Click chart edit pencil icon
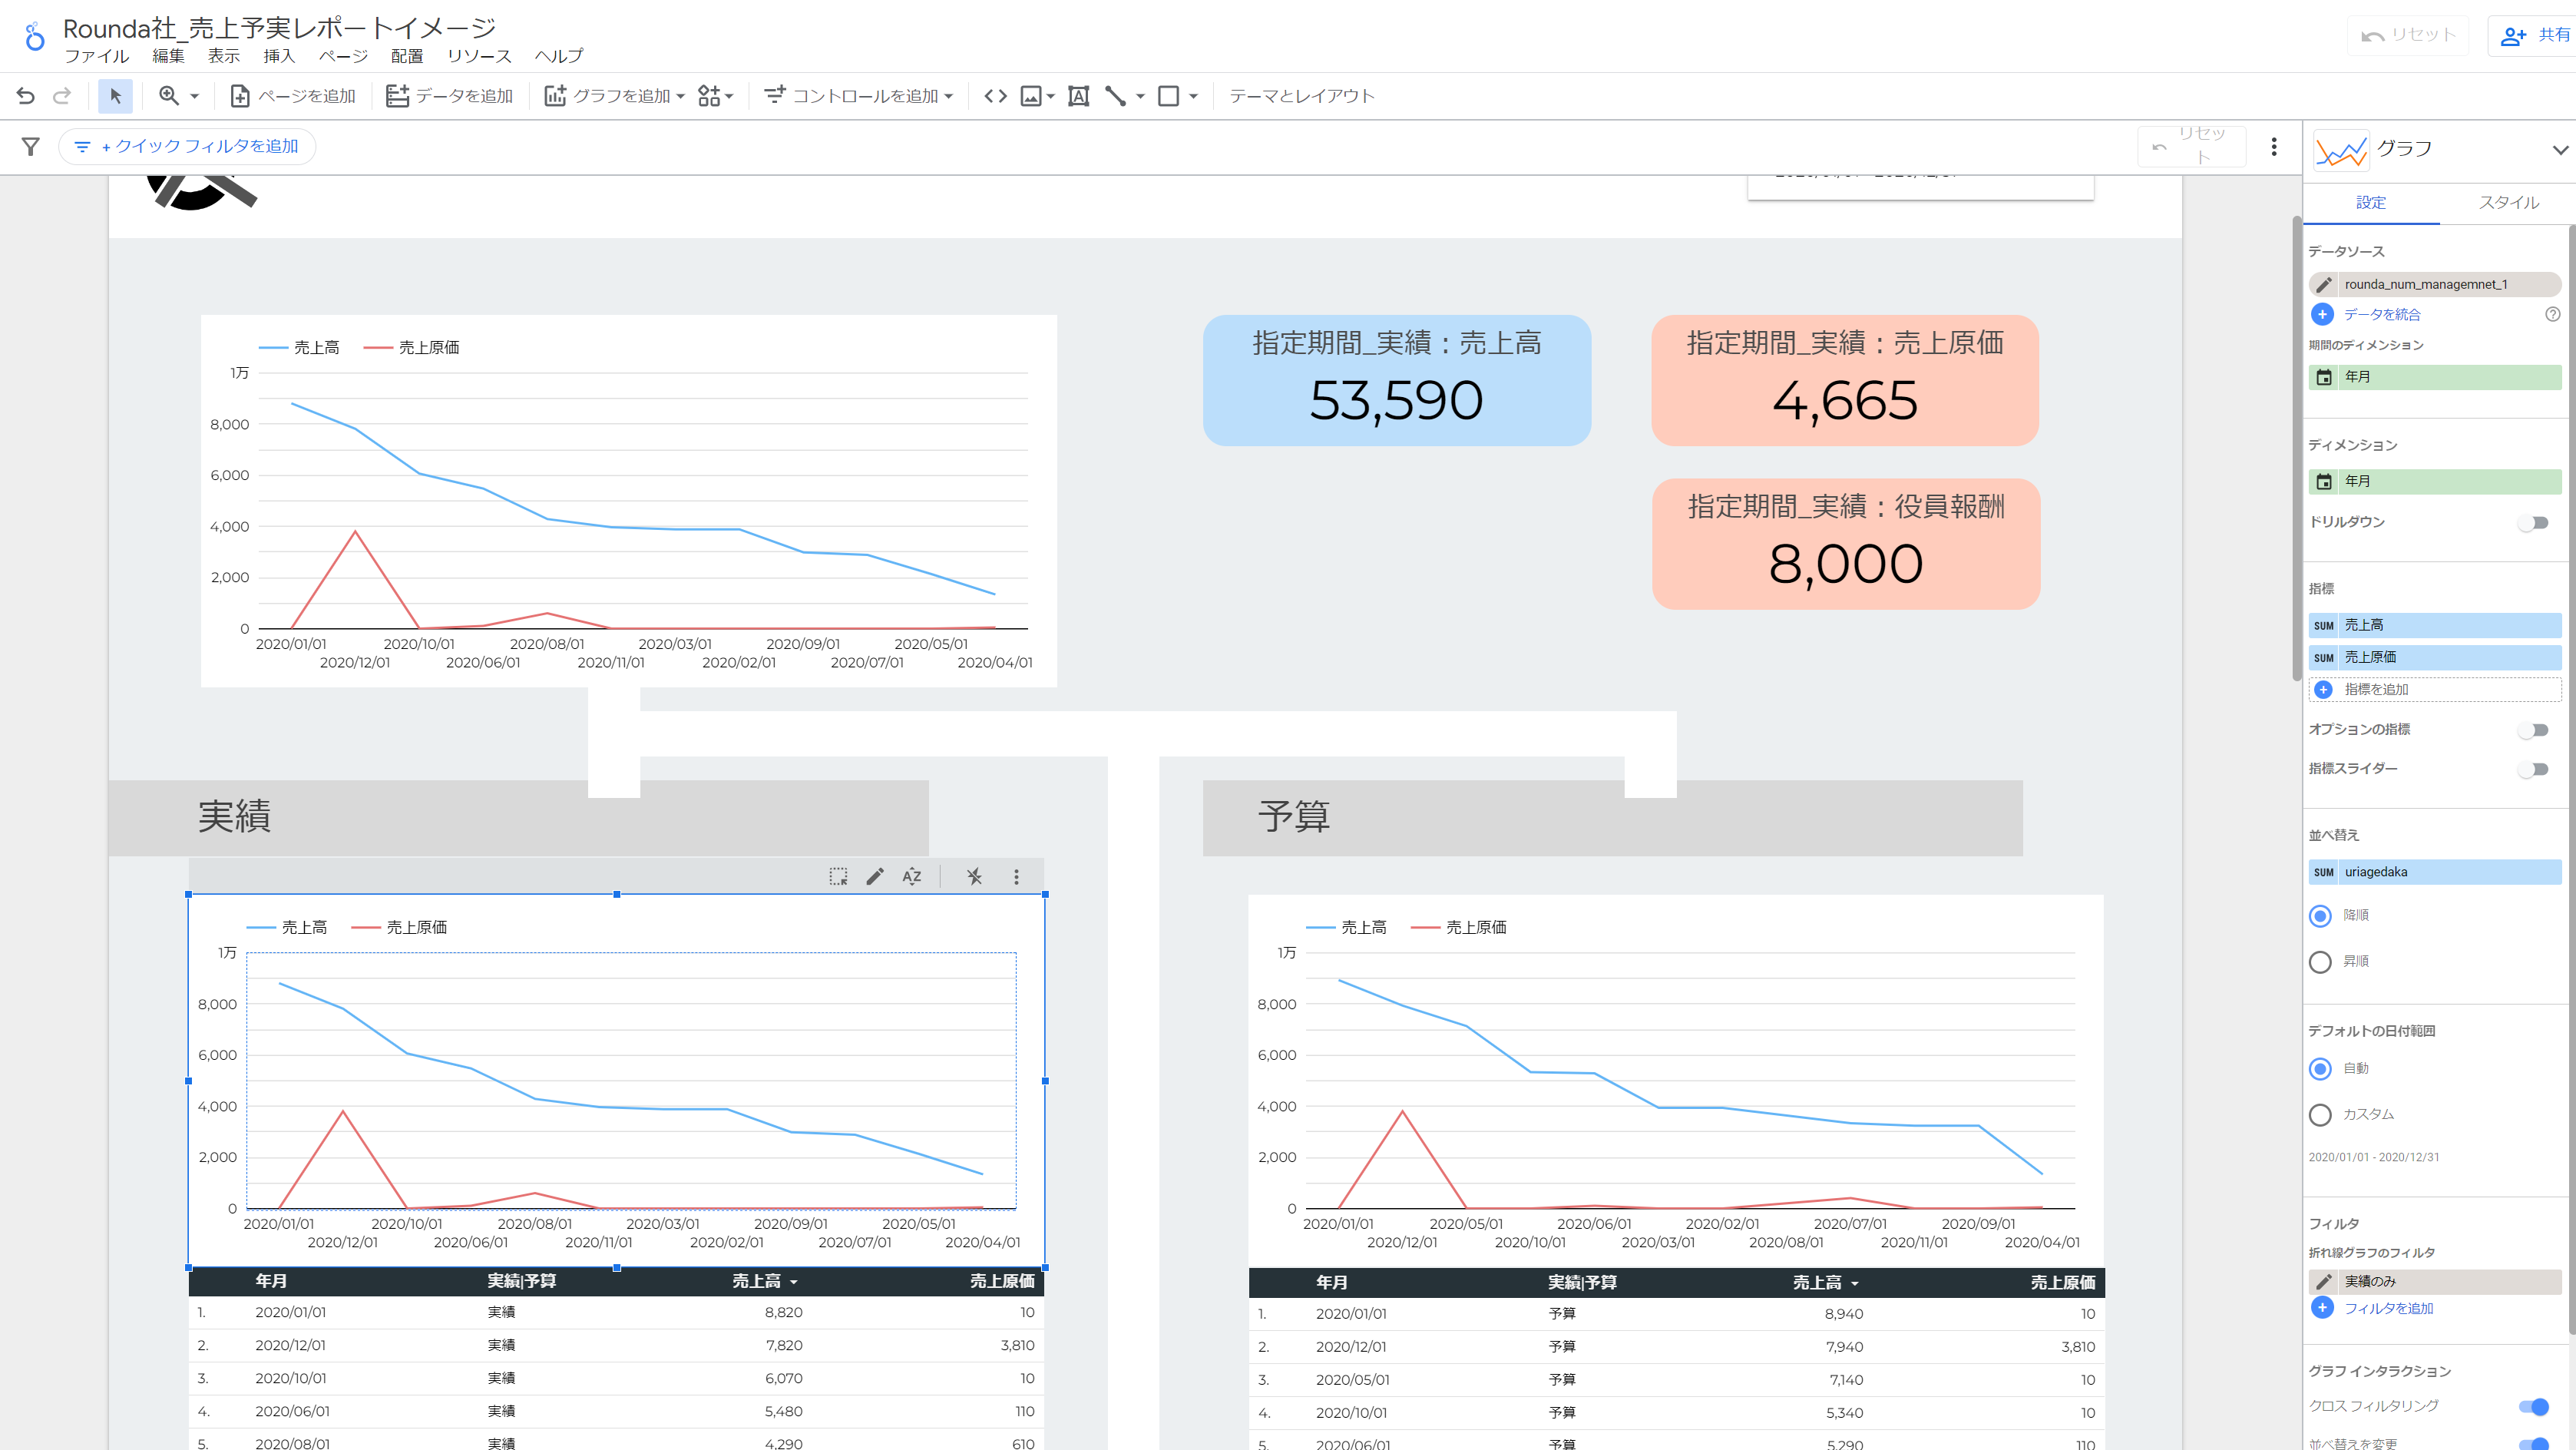This screenshot has width=2576, height=1450. coord(875,877)
